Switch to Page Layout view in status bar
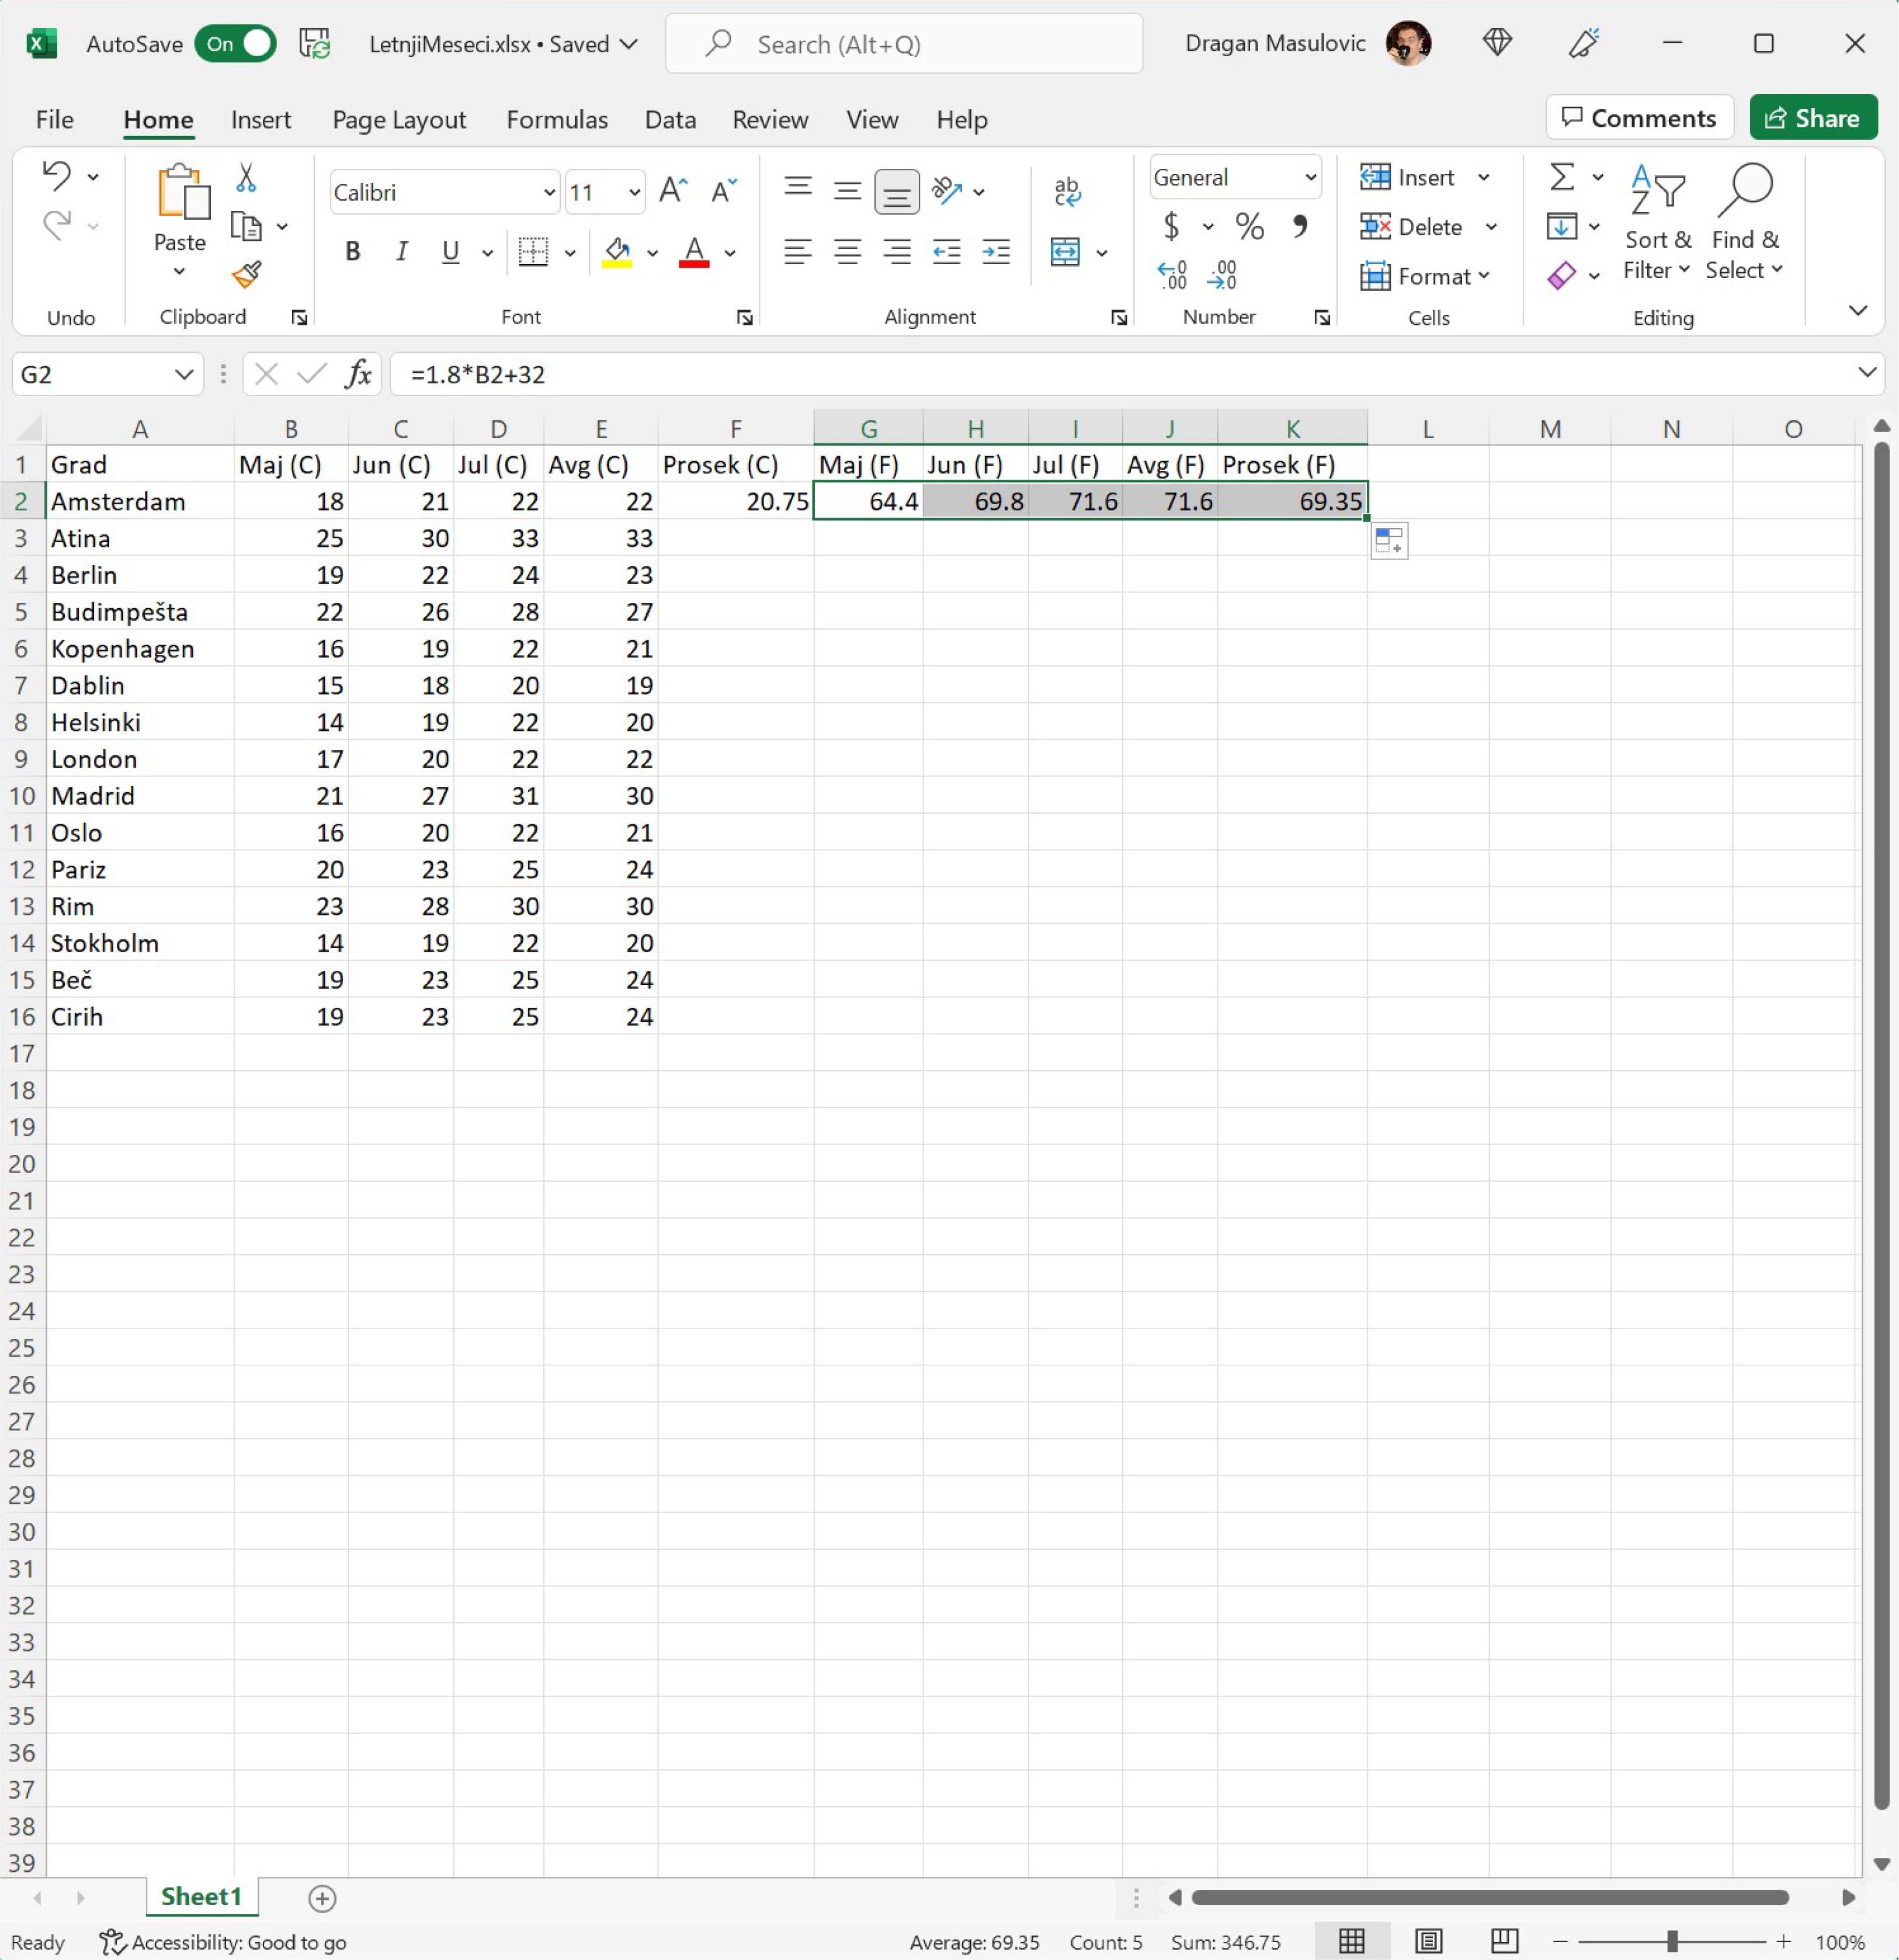 click(x=1428, y=1941)
